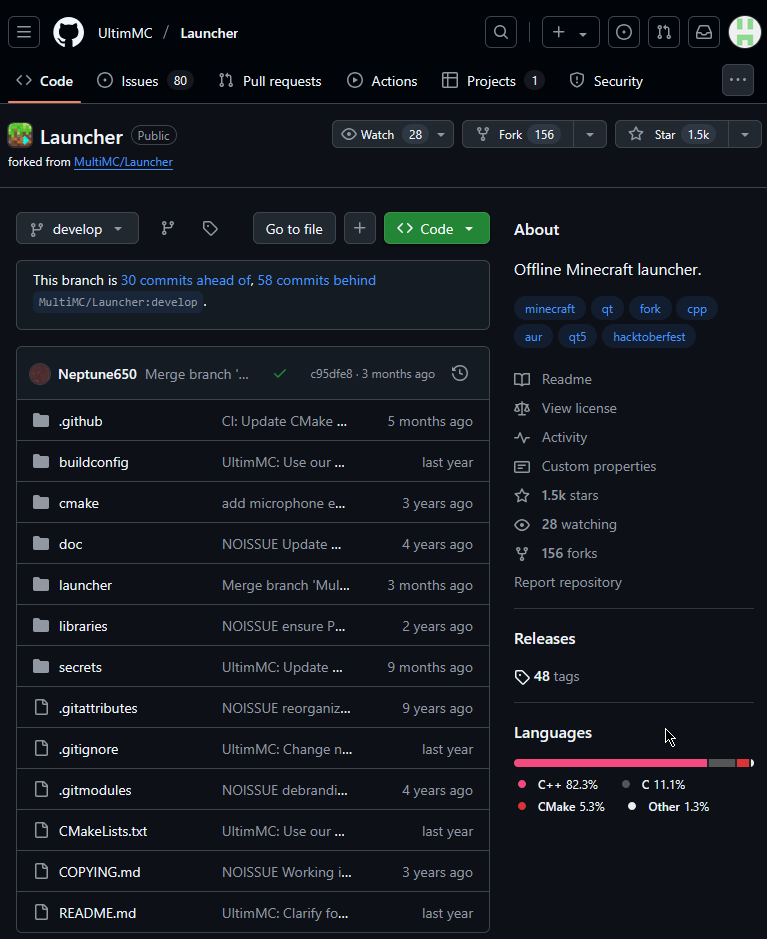Fork this repository
The height and width of the screenshot is (939, 767).
click(518, 134)
